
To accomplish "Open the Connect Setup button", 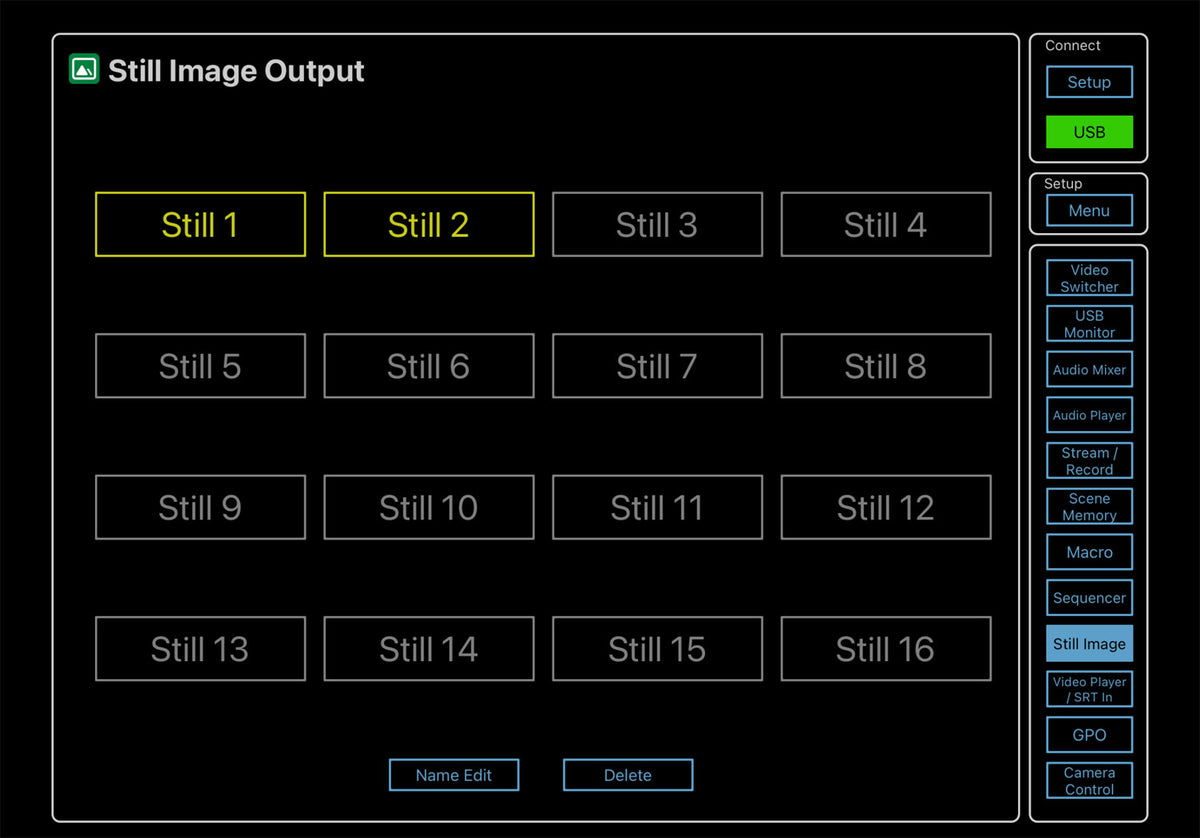I will [x=1089, y=82].
